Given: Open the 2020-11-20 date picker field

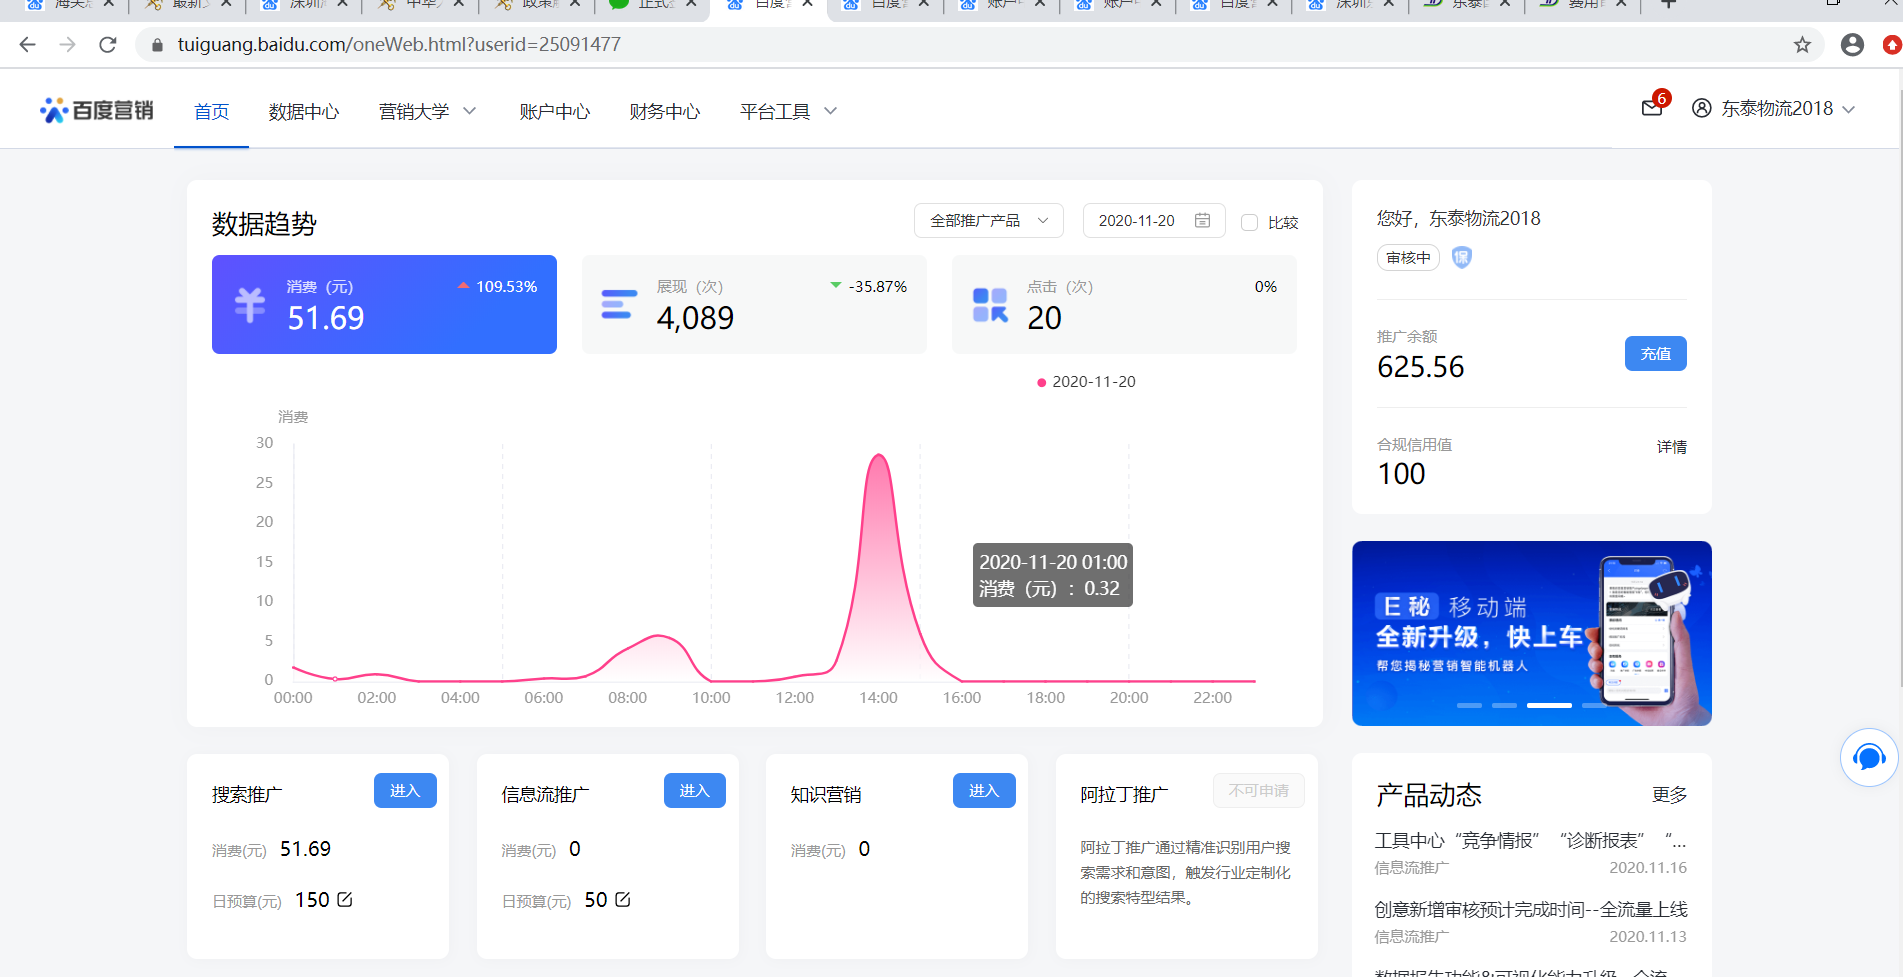Looking at the screenshot, I should pyautogui.click(x=1154, y=220).
